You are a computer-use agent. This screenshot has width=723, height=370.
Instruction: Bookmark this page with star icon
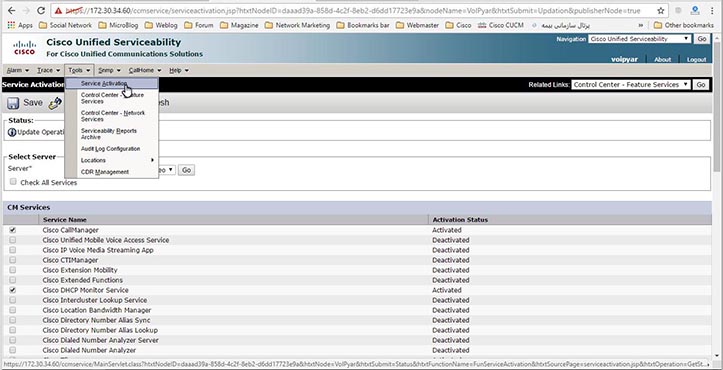point(661,10)
